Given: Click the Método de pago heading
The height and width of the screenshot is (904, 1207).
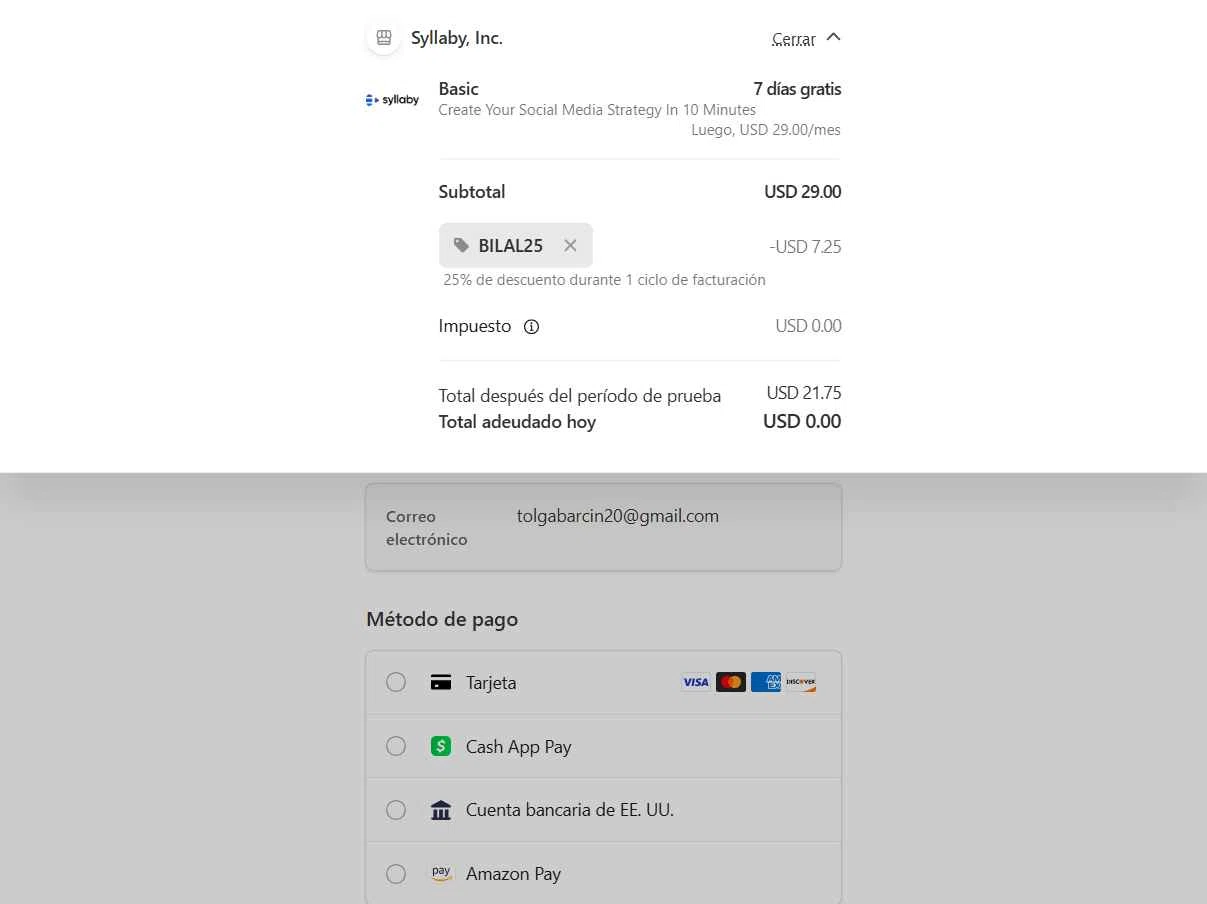Looking at the screenshot, I should [442, 619].
